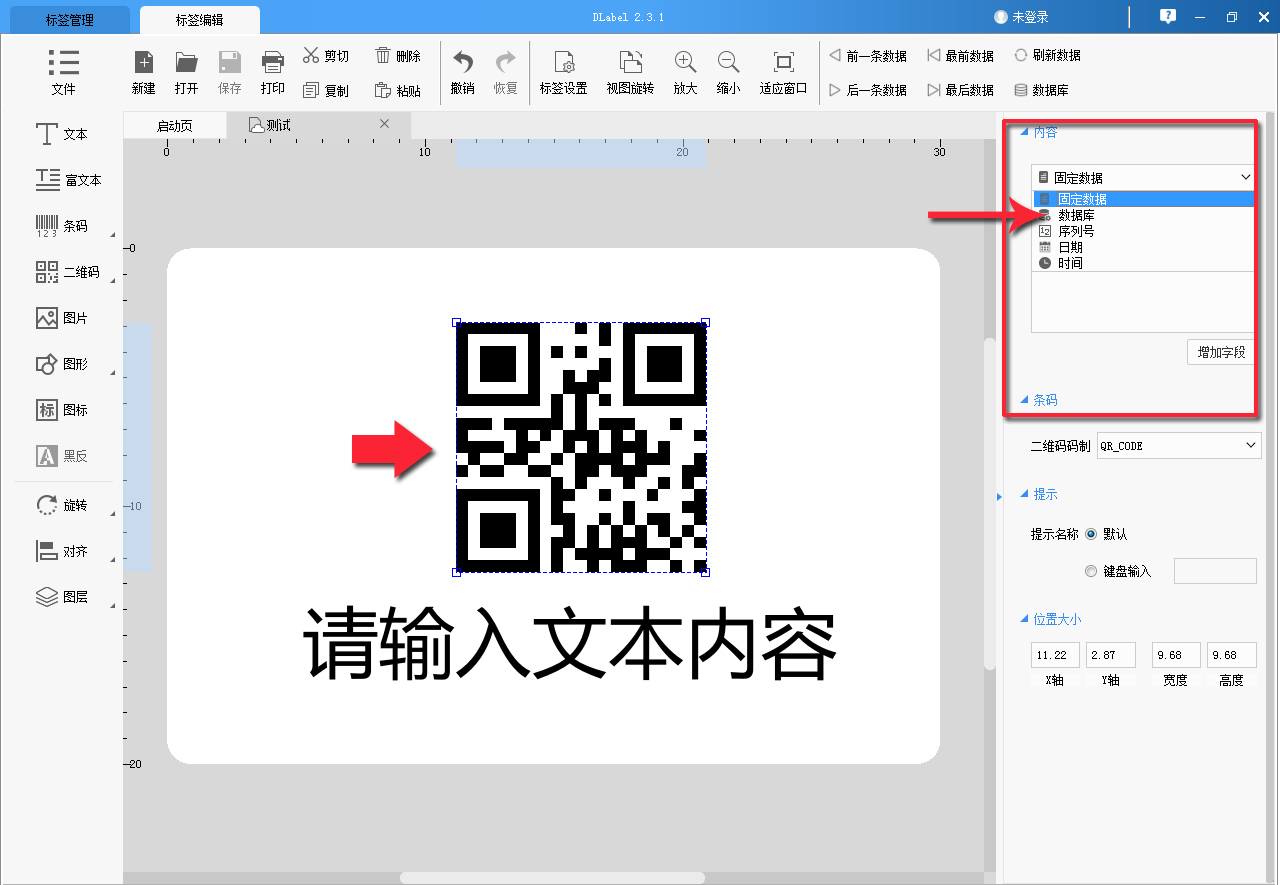The height and width of the screenshot is (885, 1280).
Task: Click the 增加字段 add field button
Action: [1221, 352]
